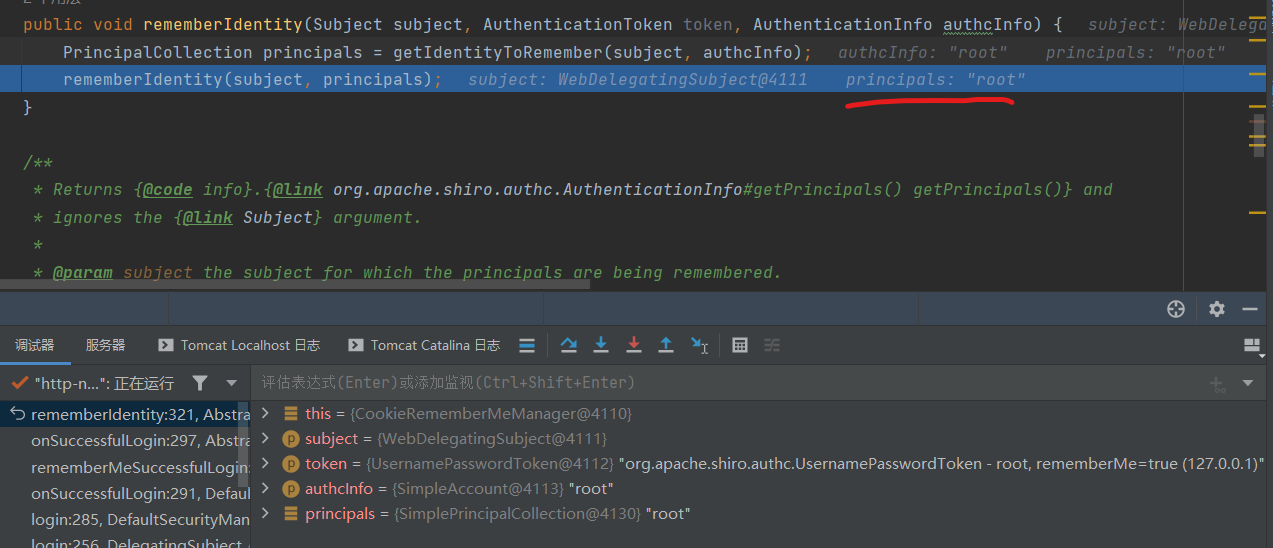Switch to the 服务器 tab
Viewport: 1273px width, 548px height.
pos(105,345)
